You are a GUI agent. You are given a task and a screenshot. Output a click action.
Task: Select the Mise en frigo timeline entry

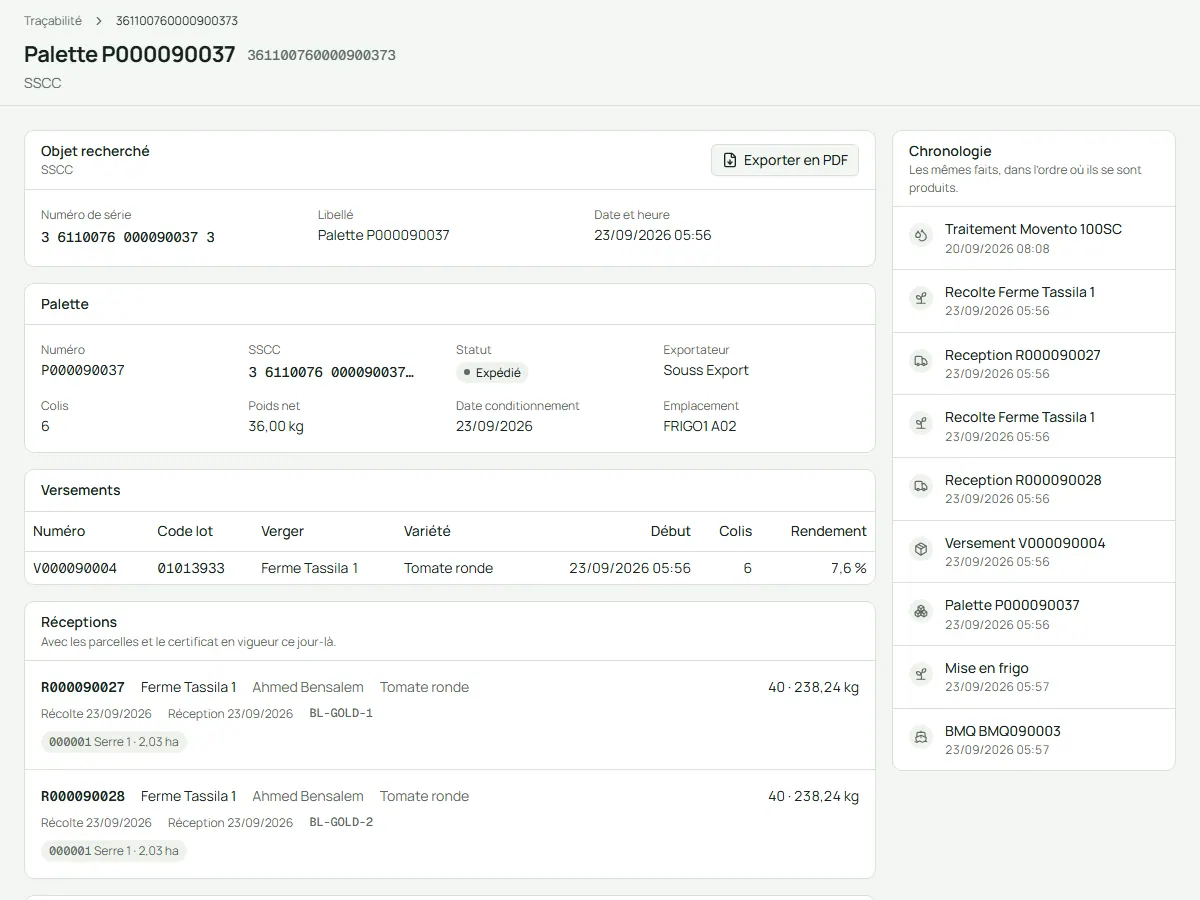tap(1034, 677)
